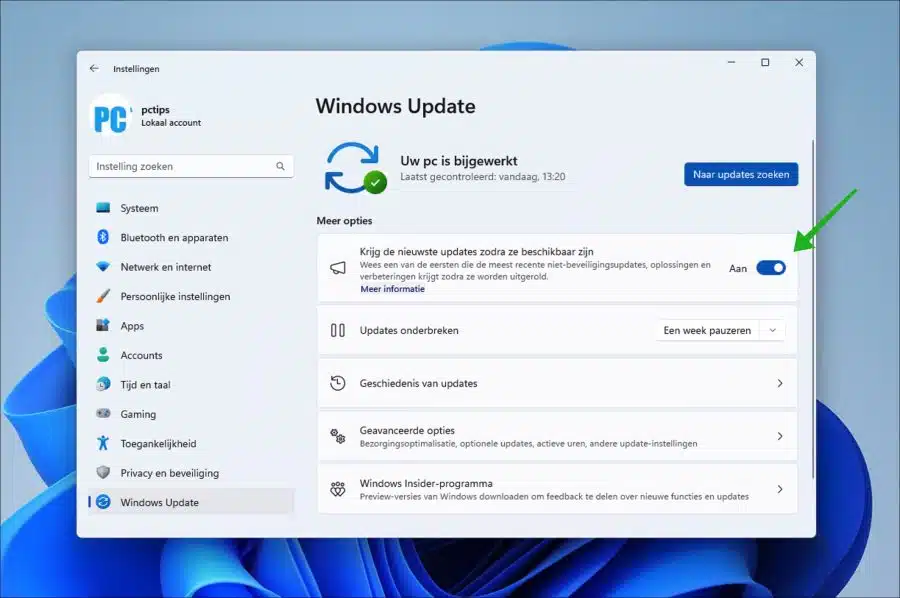Click the Updates onderbreken label
The image size is (900, 598).
(x=409, y=330)
